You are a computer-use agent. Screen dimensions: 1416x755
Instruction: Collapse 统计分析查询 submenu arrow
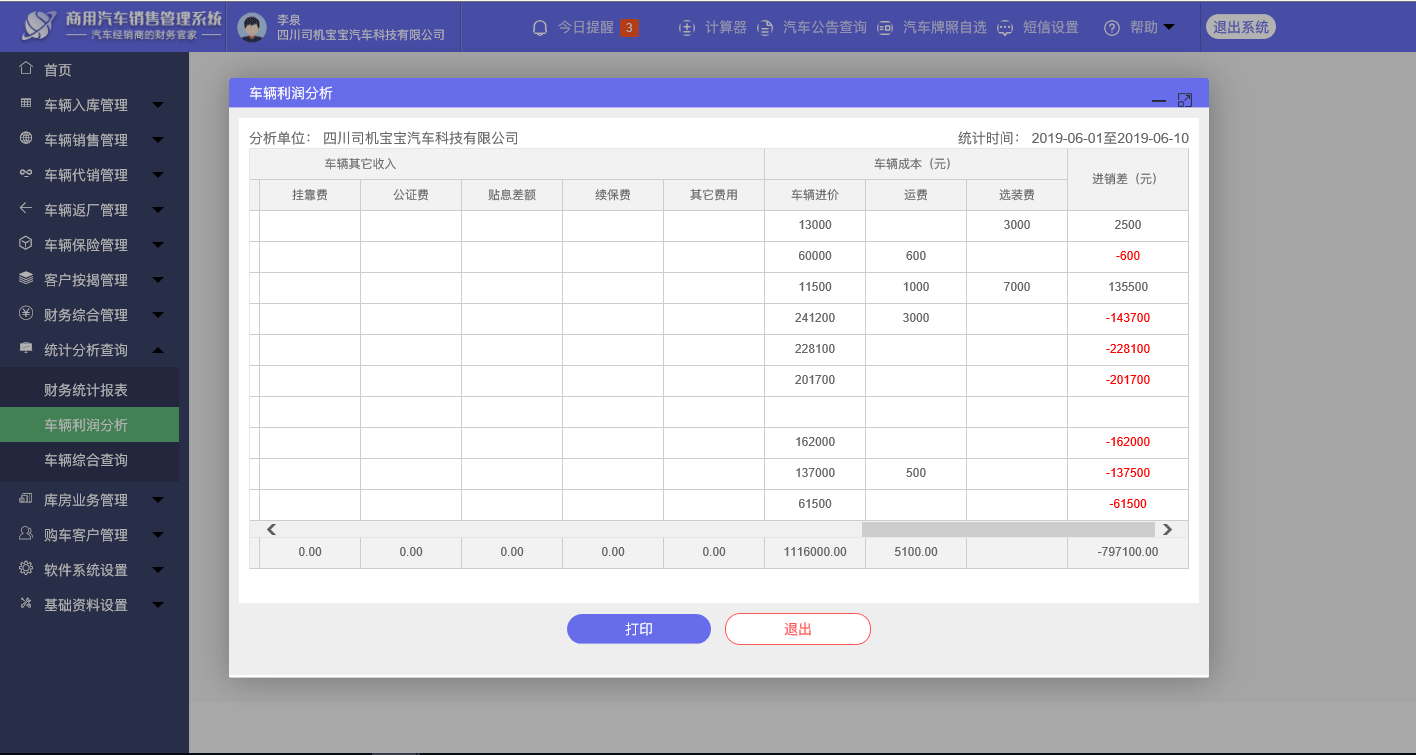(x=158, y=350)
